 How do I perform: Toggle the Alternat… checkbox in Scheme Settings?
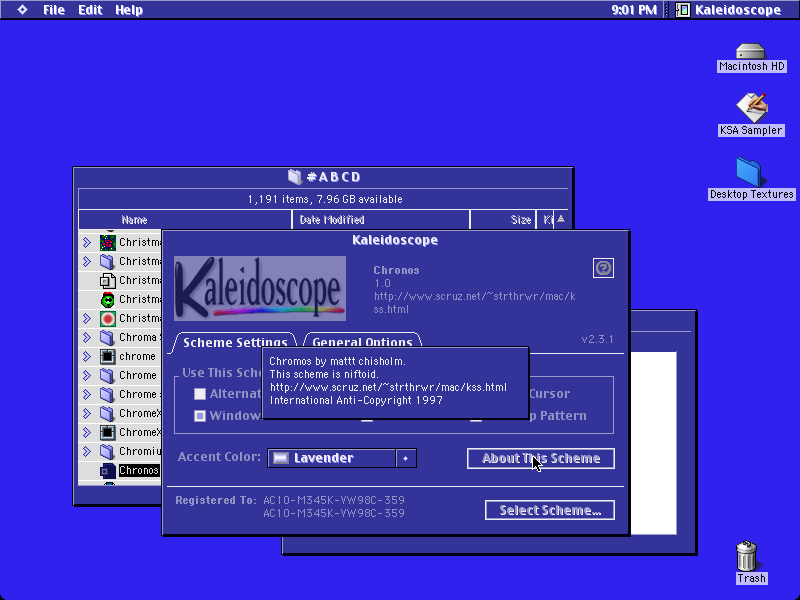(200, 394)
